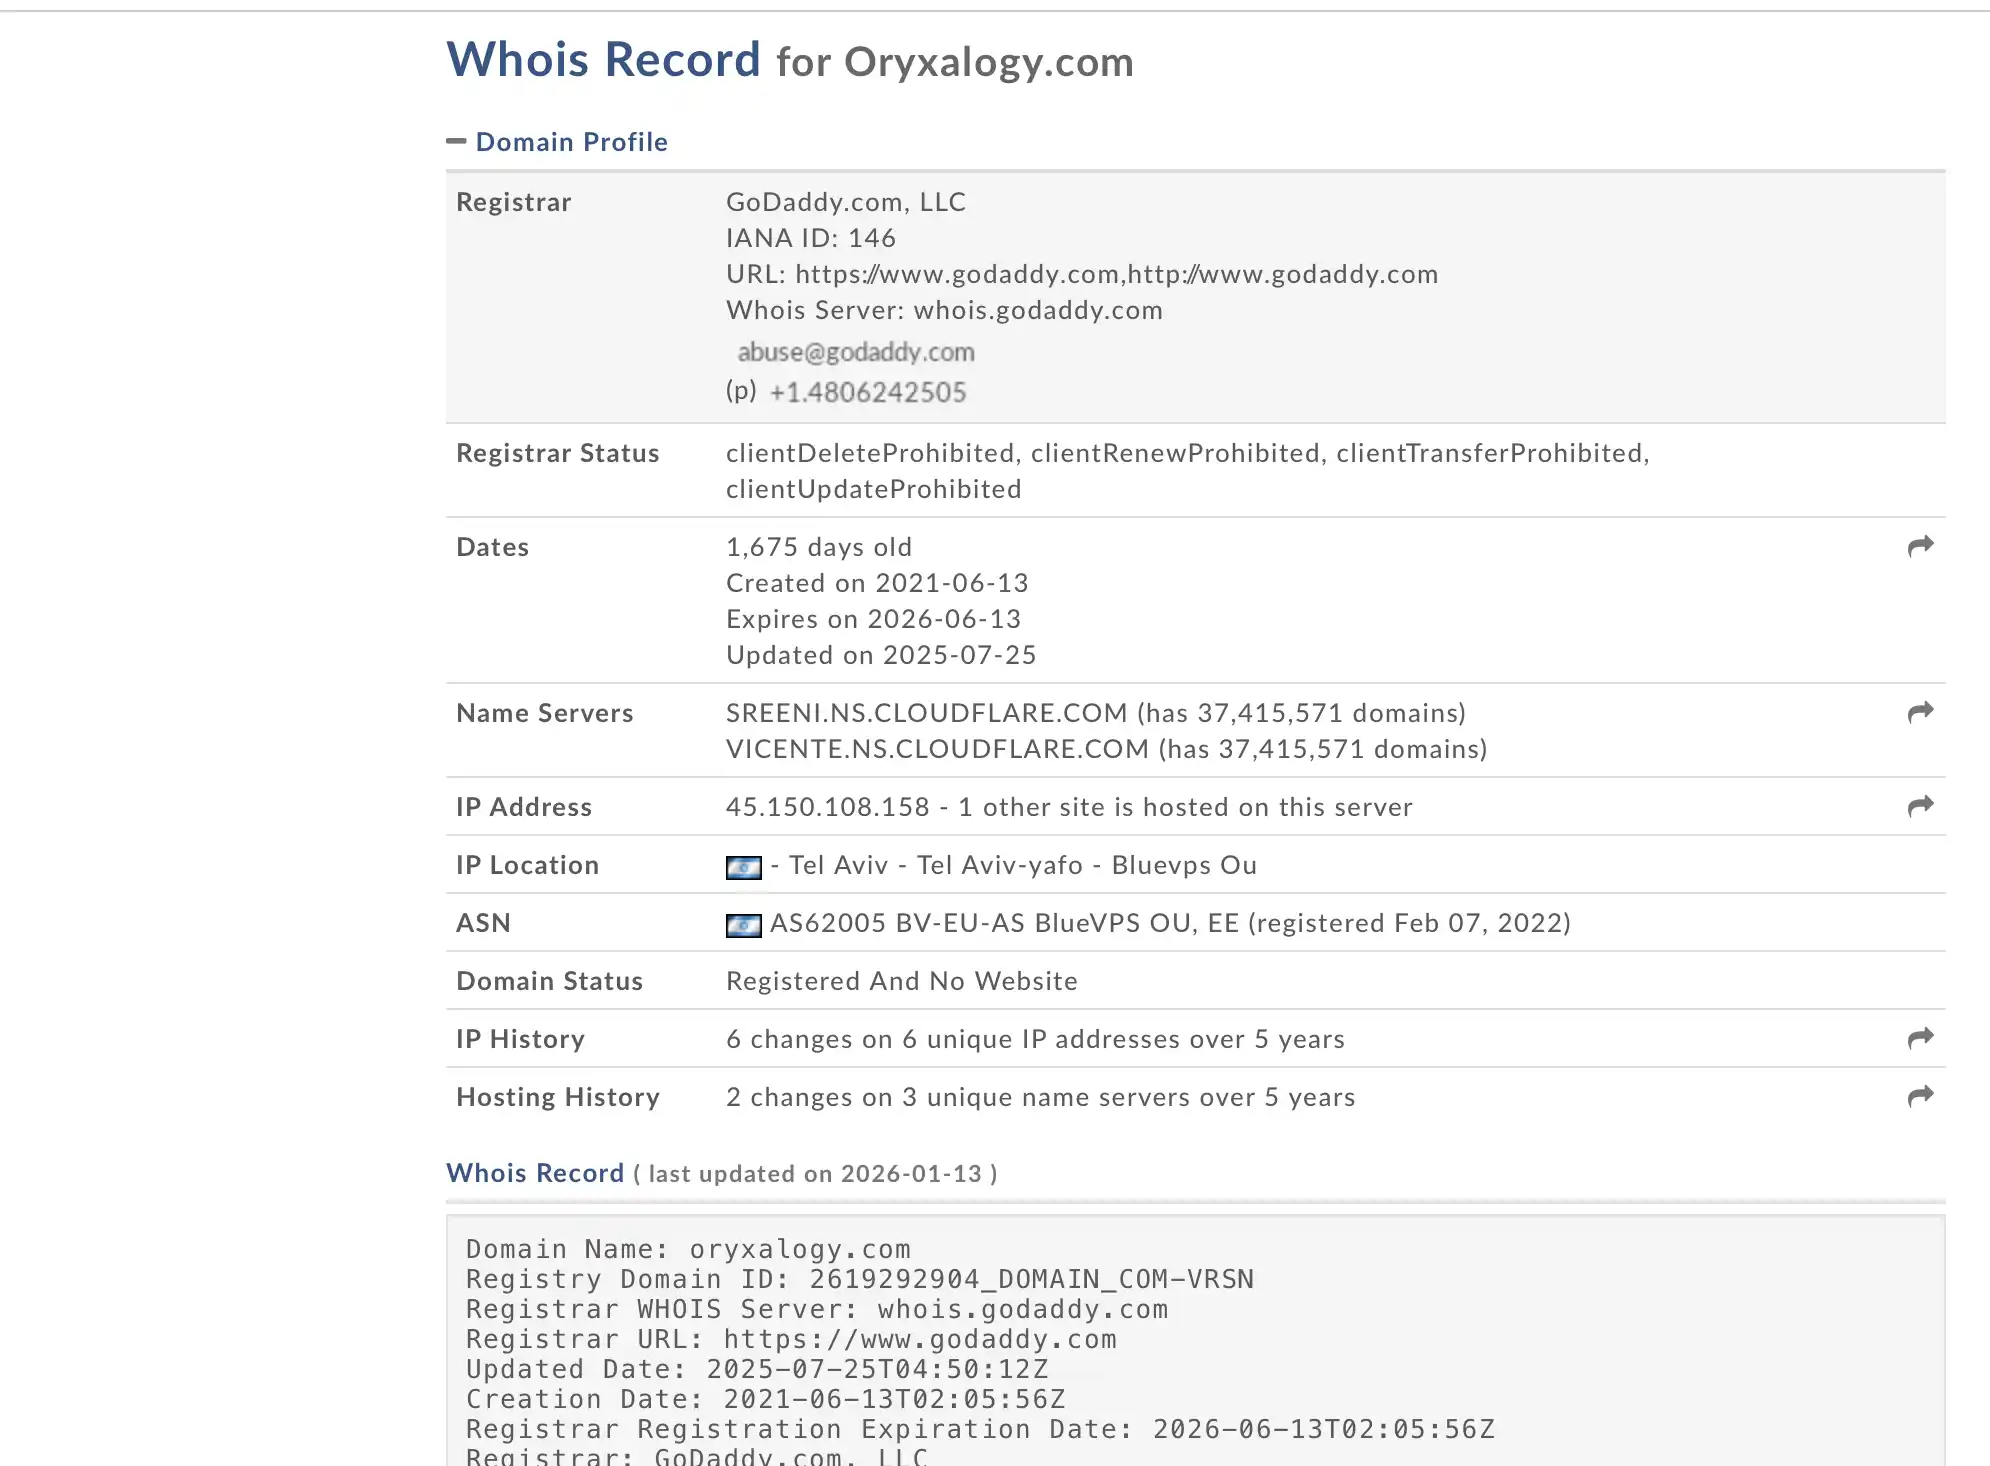Click the Whois Record section heading
Viewport: 1990px width, 1466px height.
[x=535, y=1173]
